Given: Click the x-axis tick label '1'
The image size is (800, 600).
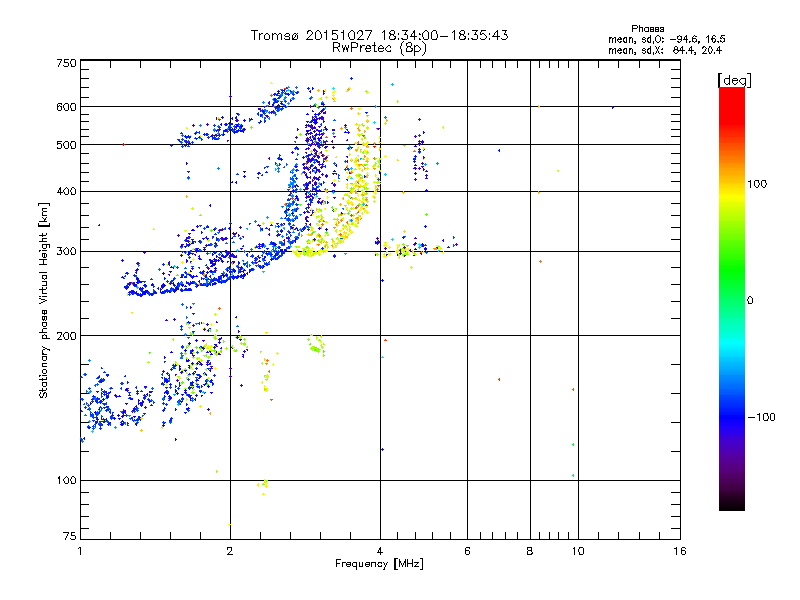Looking at the screenshot, I should [80, 551].
